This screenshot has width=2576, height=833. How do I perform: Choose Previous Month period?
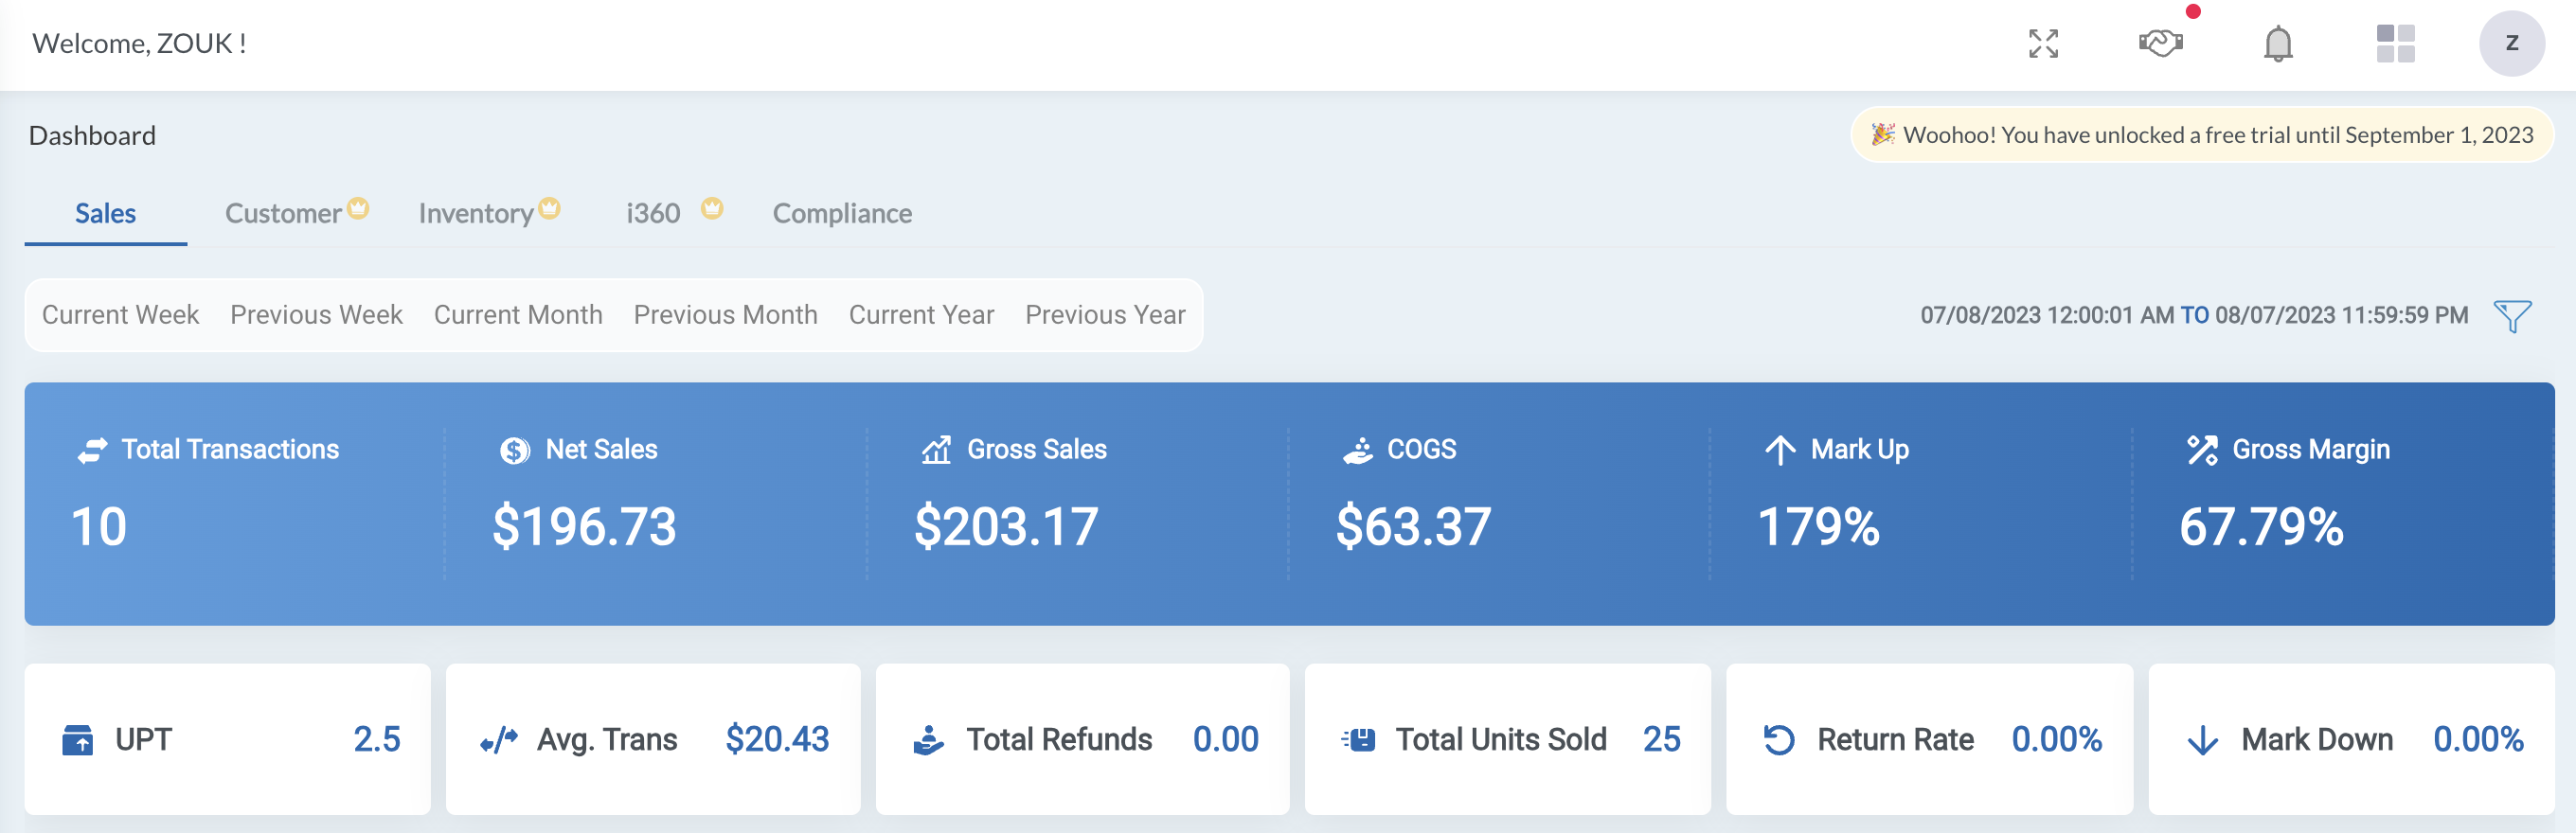(725, 315)
